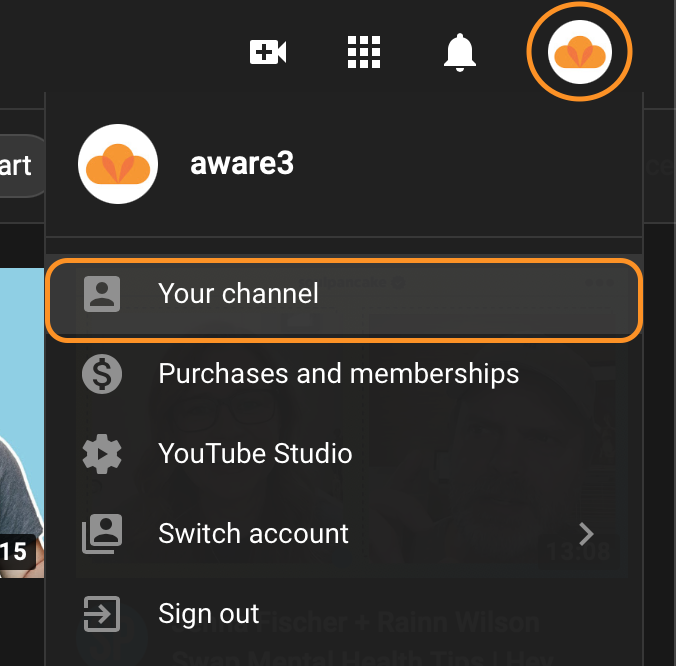
Task: Expand Switch account chevron arrow
Action: click(x=586, y=534)
